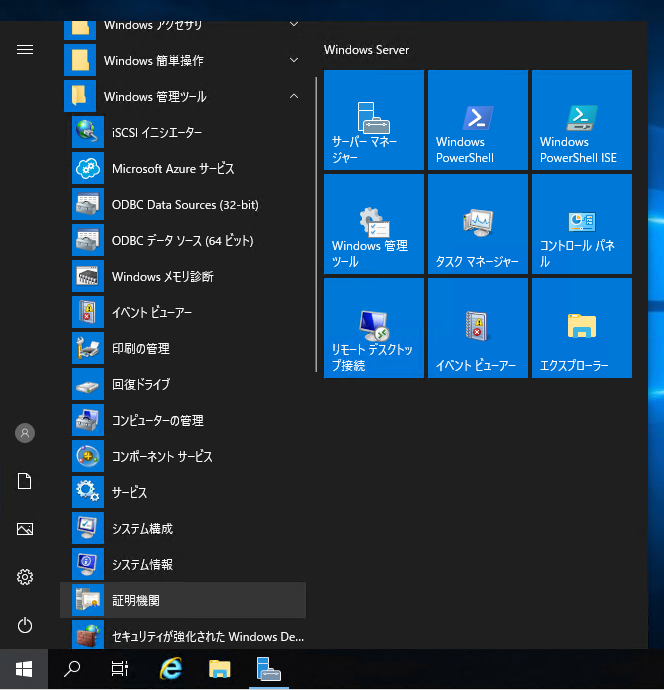Launch システム構成 icon

[88, 528]
